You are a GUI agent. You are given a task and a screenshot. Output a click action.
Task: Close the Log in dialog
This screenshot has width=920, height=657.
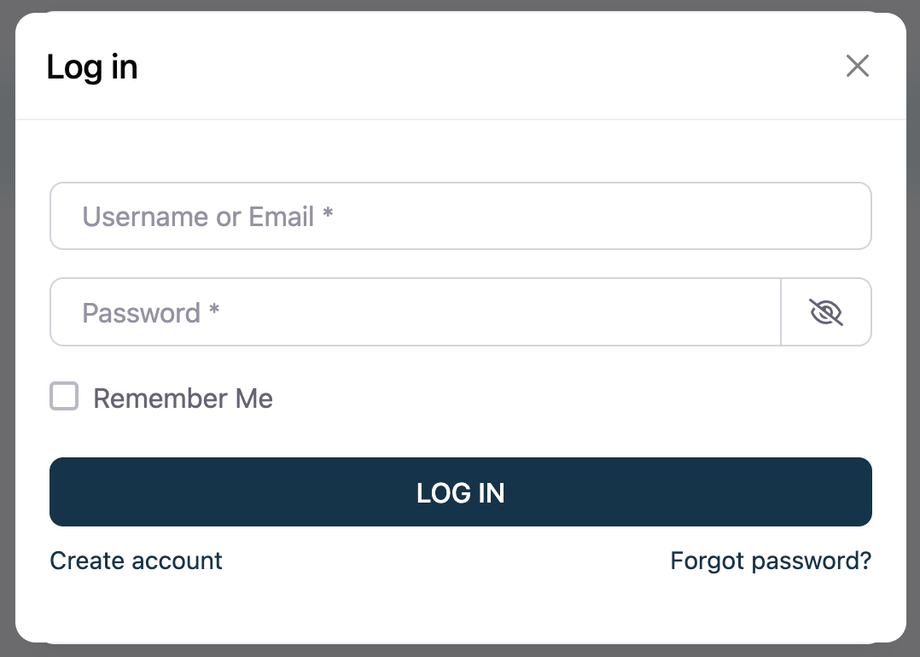pyautogui.click(x=857, y=66)
